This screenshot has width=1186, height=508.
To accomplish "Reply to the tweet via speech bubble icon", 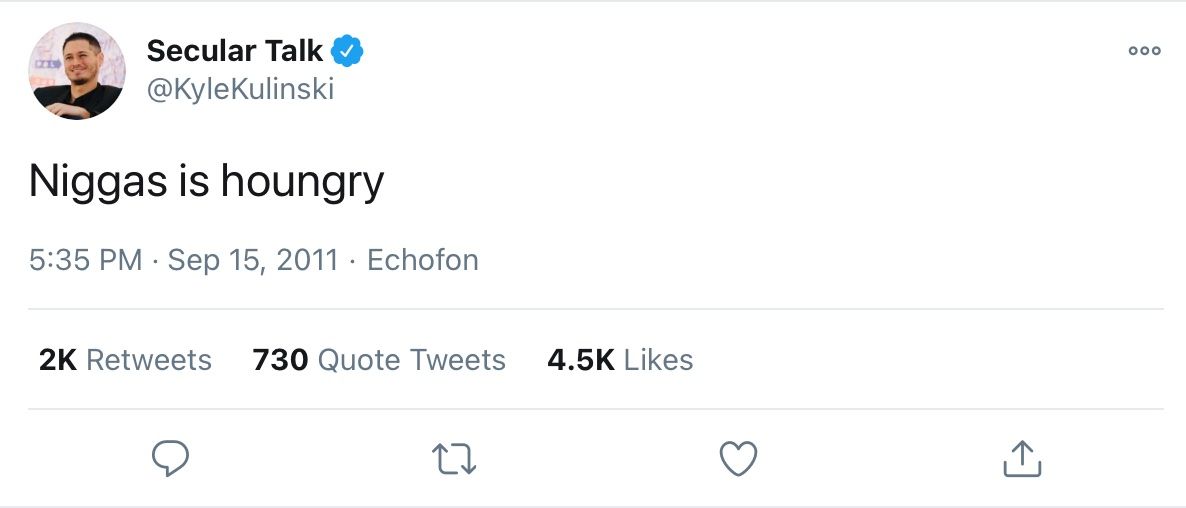I will (x=170, y=459).
